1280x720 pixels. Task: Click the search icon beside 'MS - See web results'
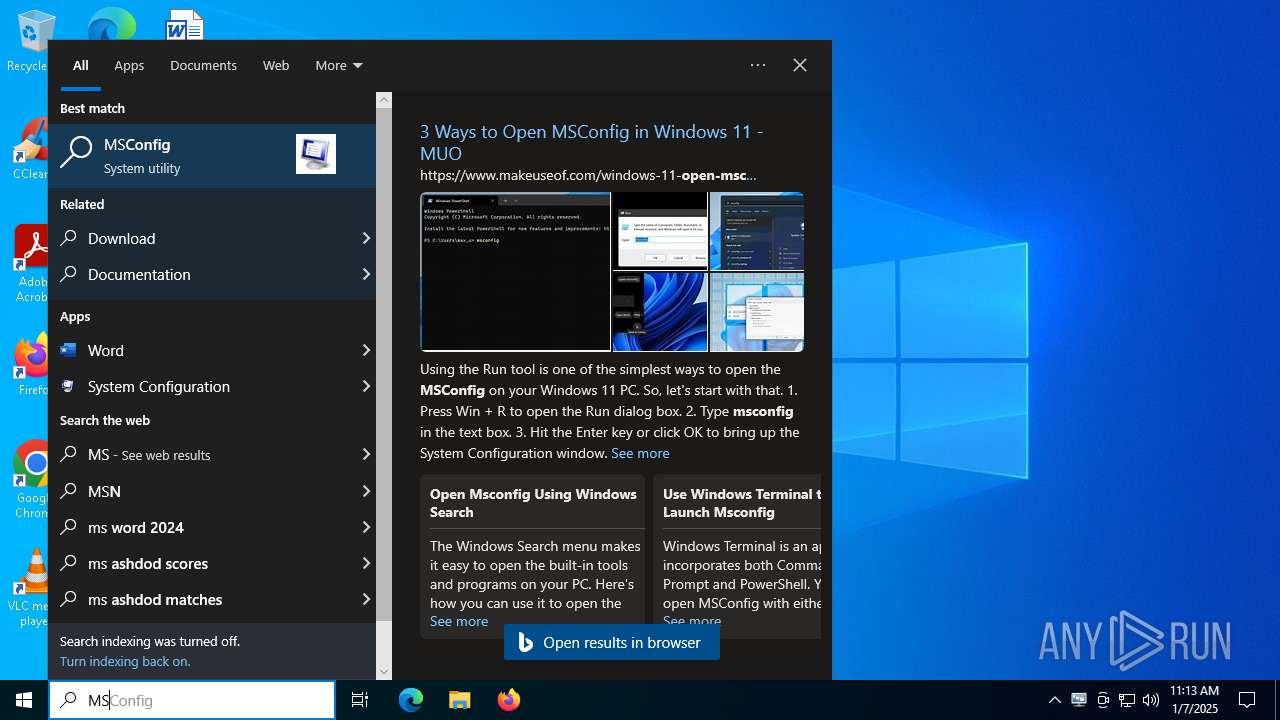(x=69, y=454)
